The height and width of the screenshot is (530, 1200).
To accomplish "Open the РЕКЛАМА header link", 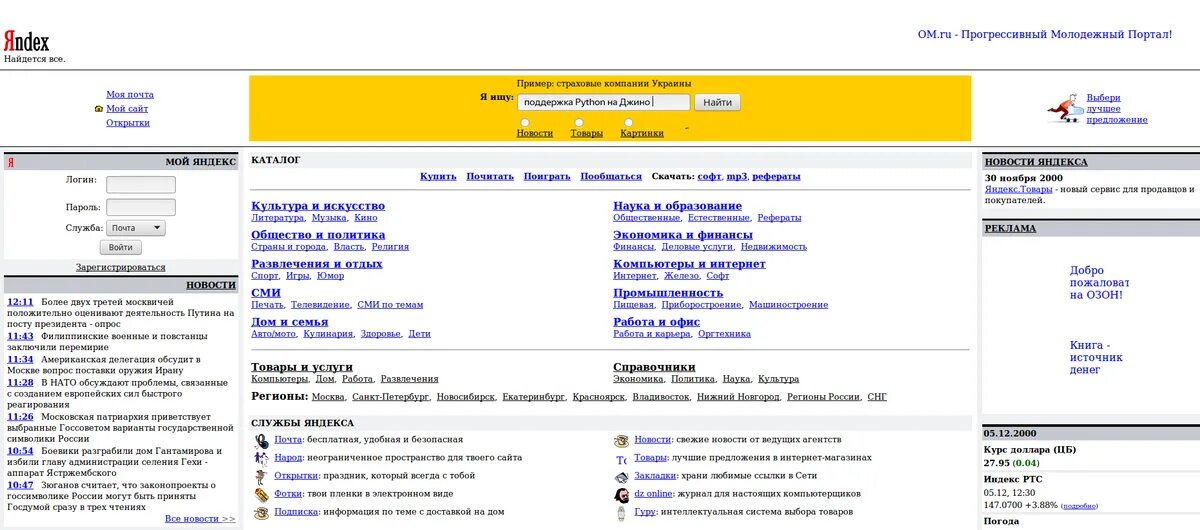I will tap(1010, 228).
